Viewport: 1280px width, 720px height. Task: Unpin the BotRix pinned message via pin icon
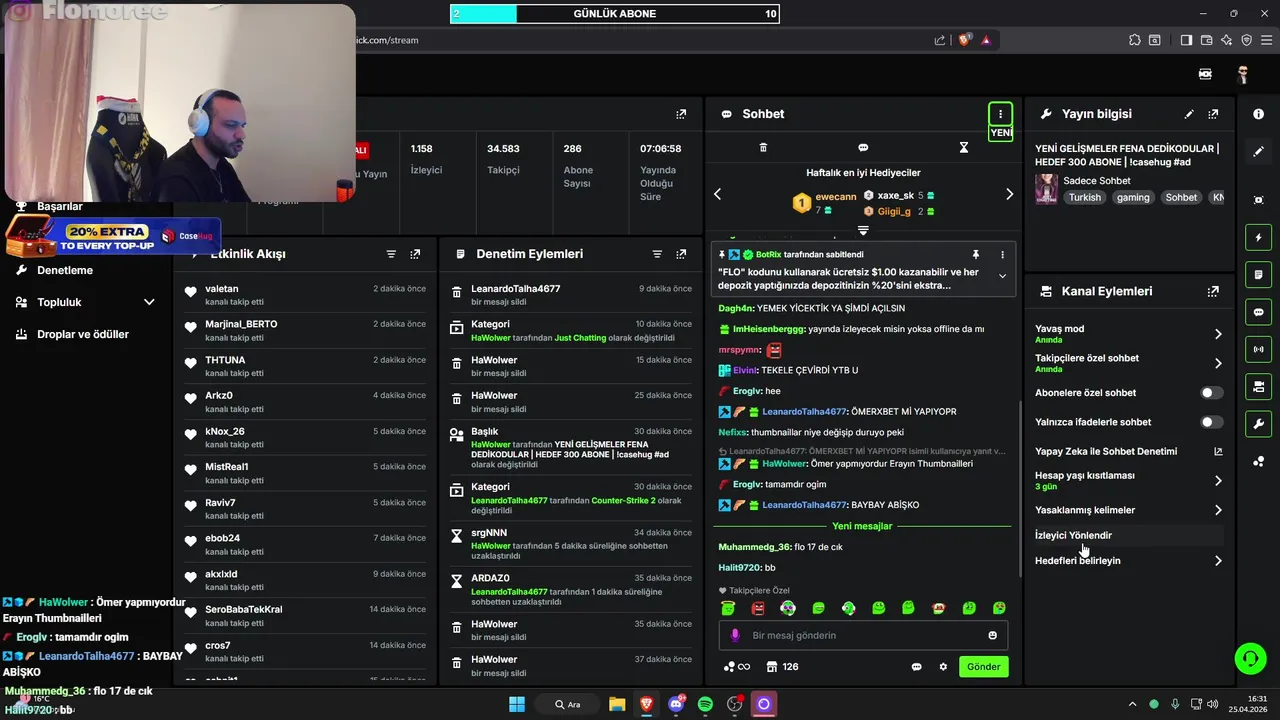976,255
